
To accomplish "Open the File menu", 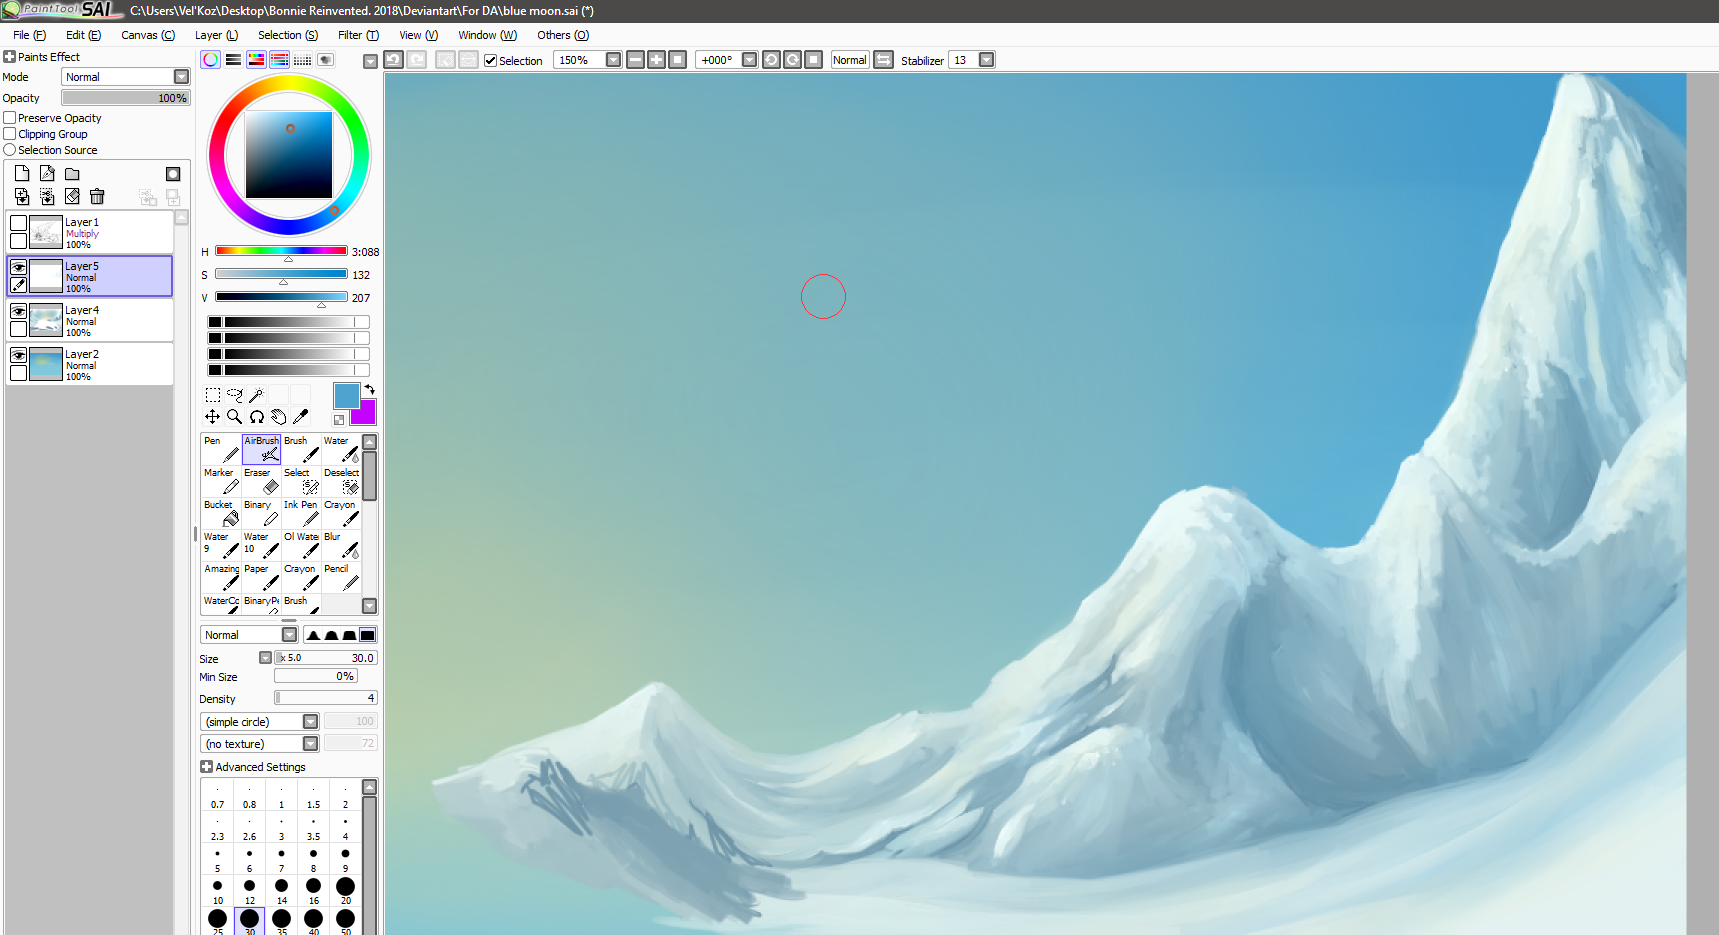I will pos(29,35).
